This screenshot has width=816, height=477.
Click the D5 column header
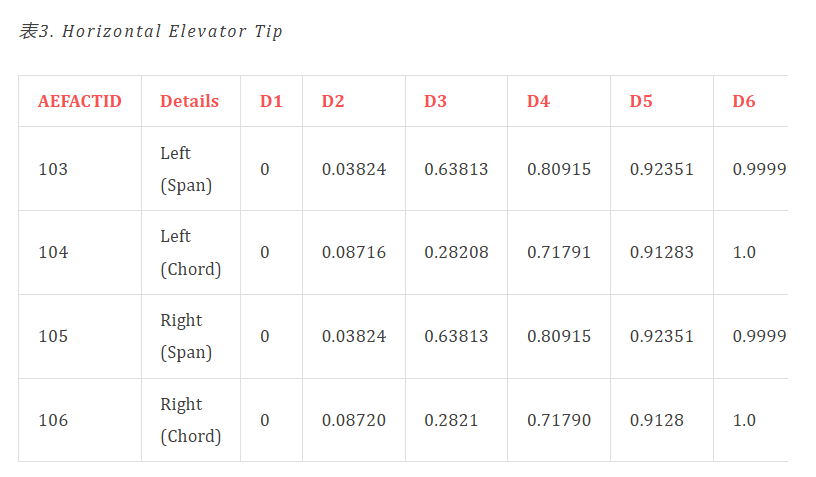641,101
